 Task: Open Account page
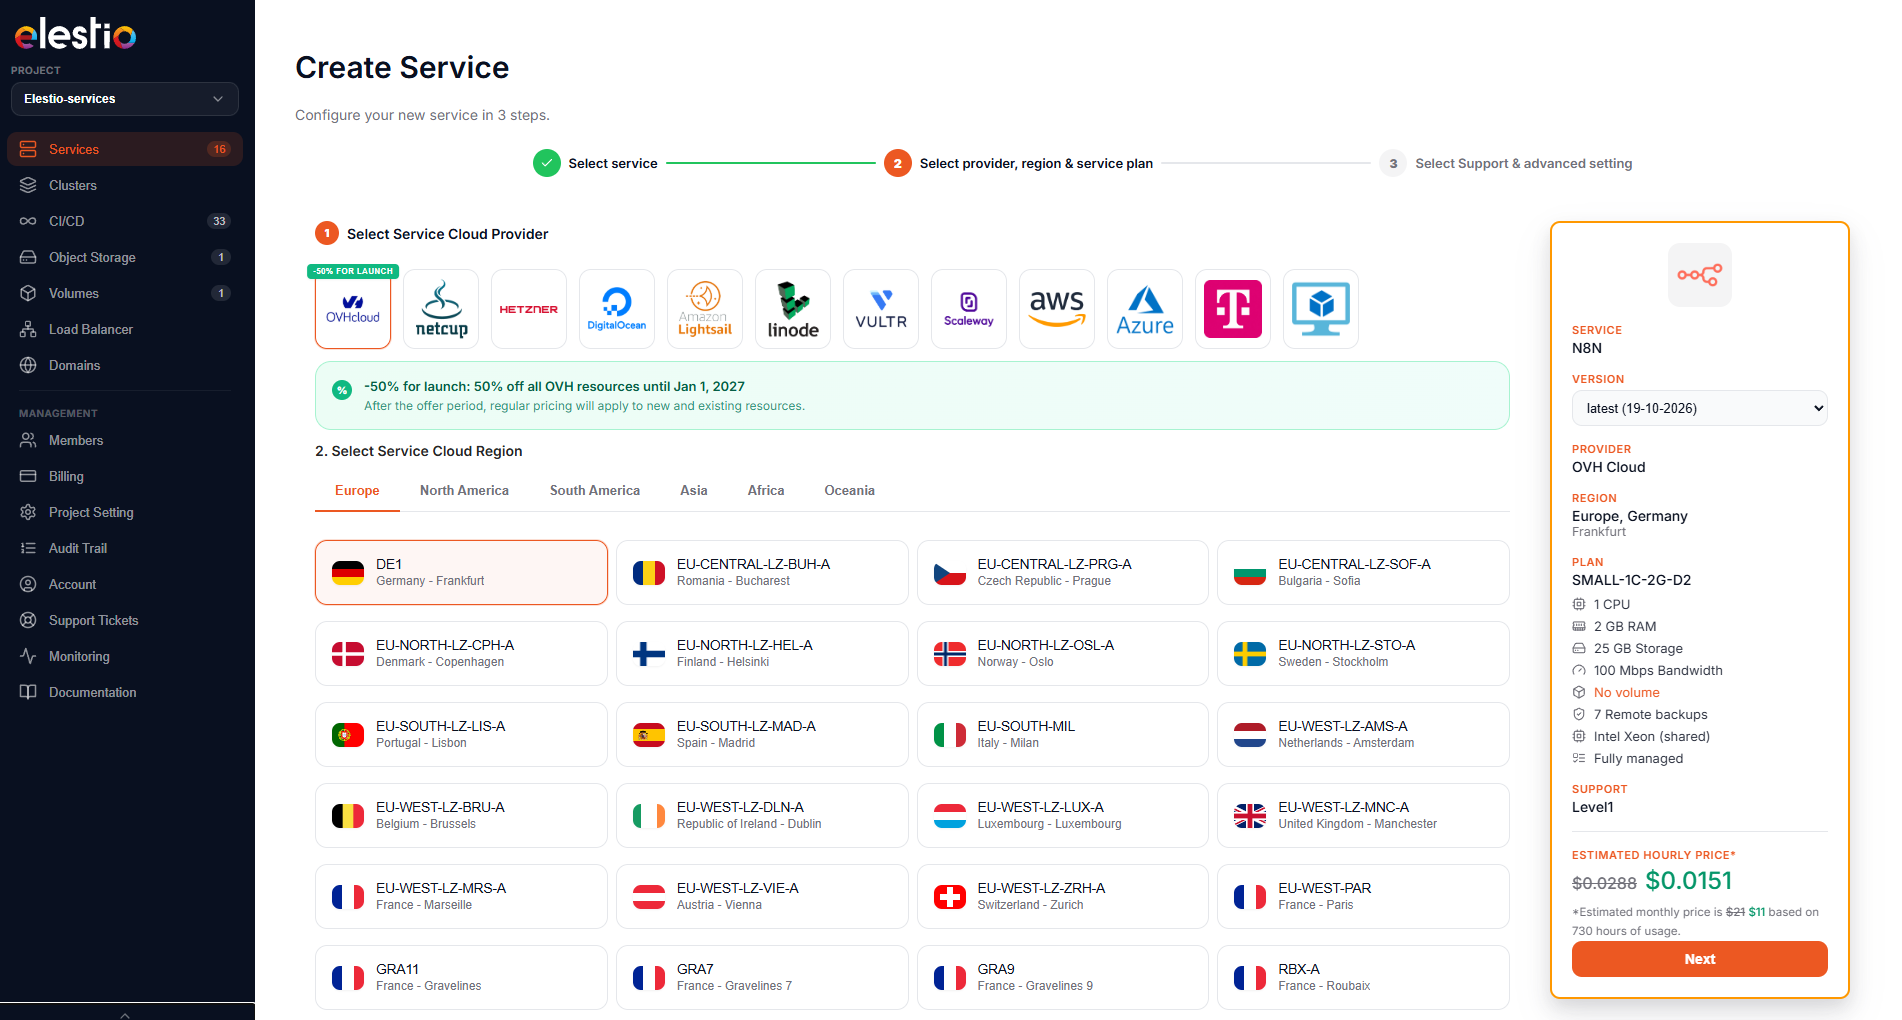click(125, 584)
